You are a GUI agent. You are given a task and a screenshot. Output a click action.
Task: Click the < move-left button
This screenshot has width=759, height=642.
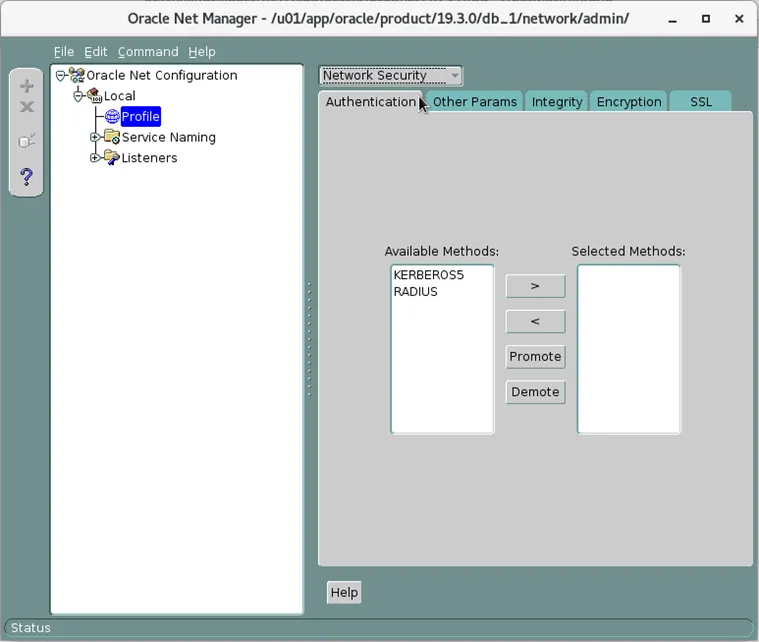535,321
